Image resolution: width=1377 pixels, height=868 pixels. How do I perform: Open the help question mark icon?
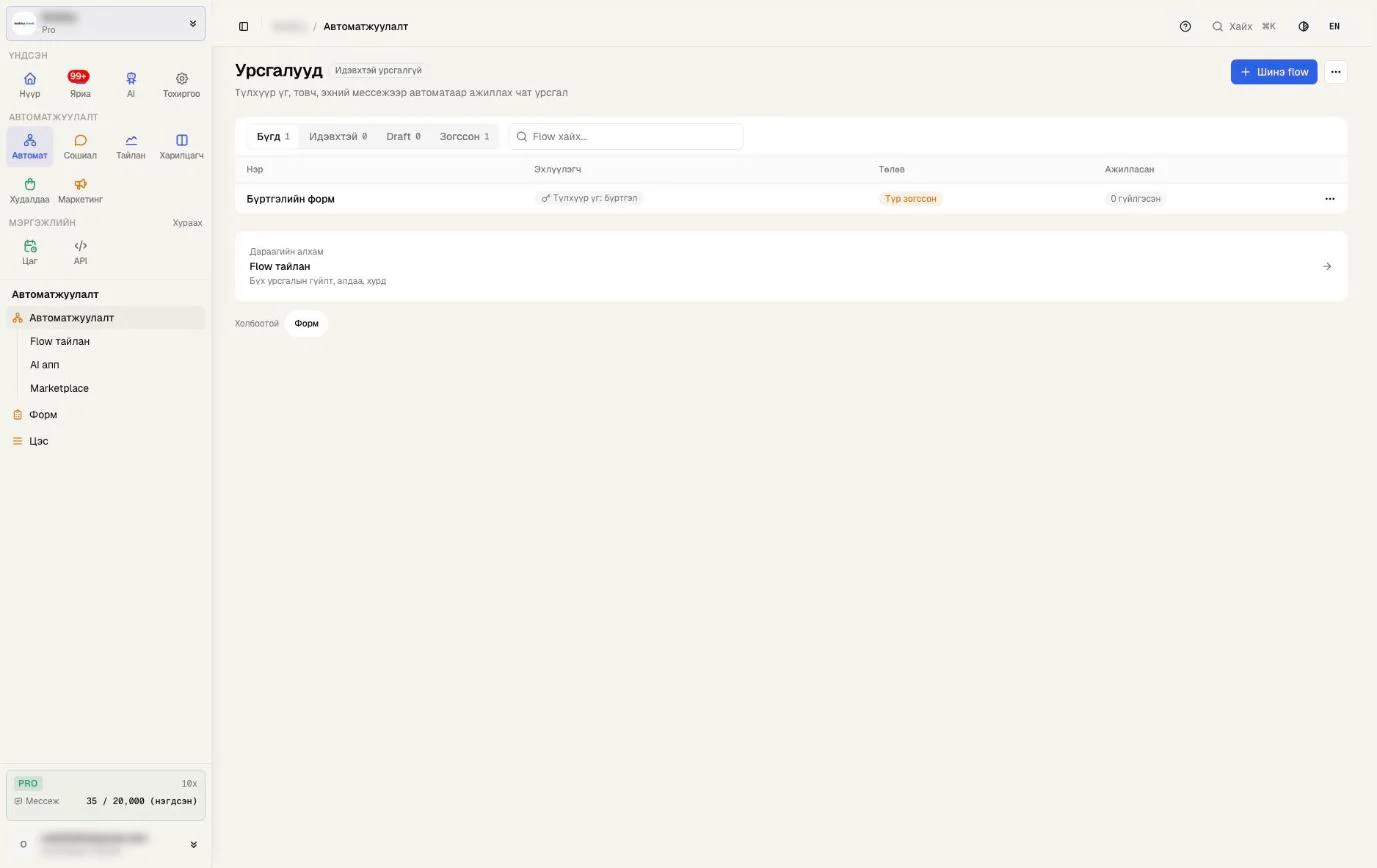(1185, 26)
